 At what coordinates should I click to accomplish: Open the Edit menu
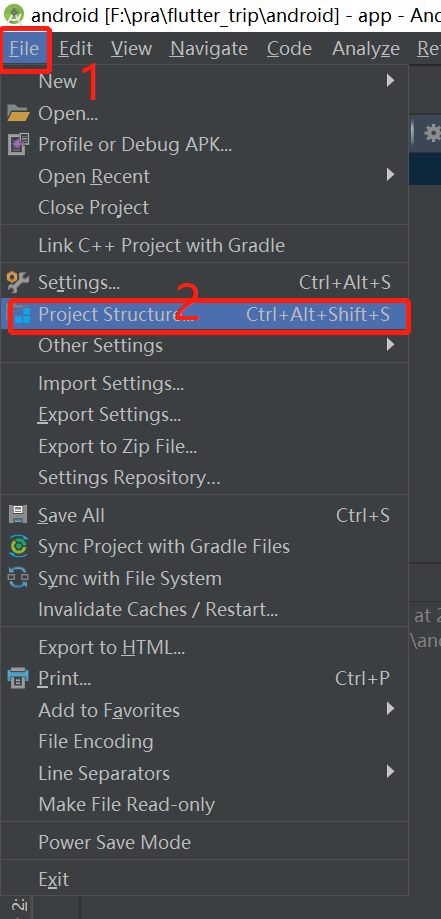tap(76, 48)
